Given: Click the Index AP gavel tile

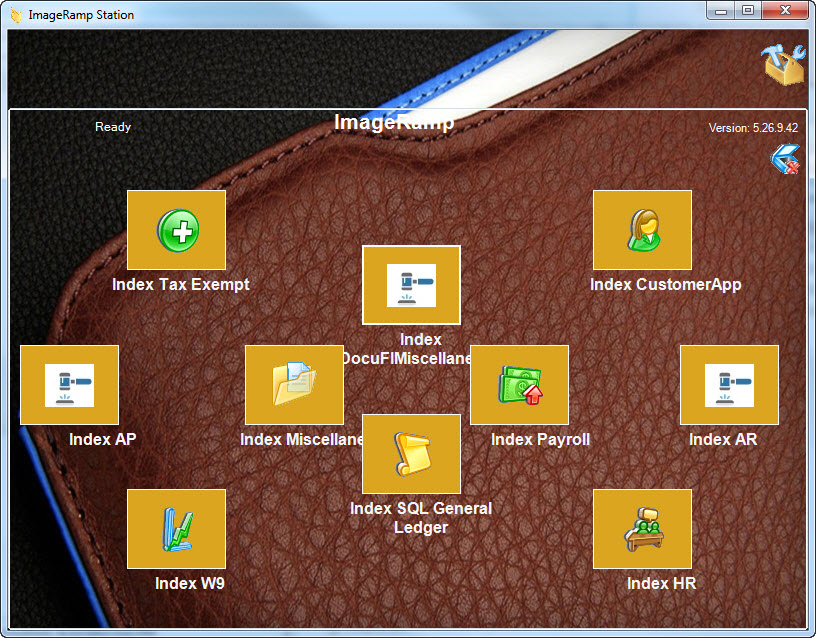Looking at the screenshot, I should tap(70, 385).
